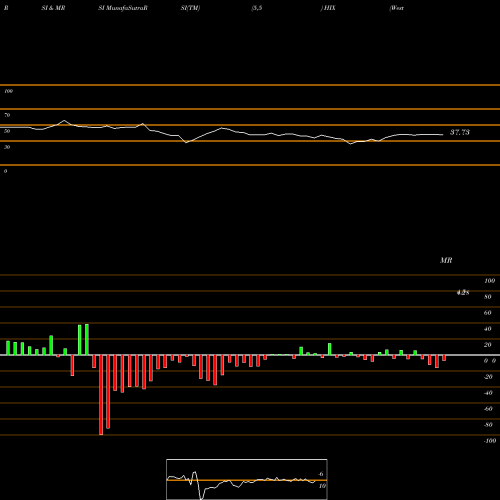The width and height of the screenshot is (500, 500).
Task: Click the RSI axis label 30
Action: click(x=7, y=147)
